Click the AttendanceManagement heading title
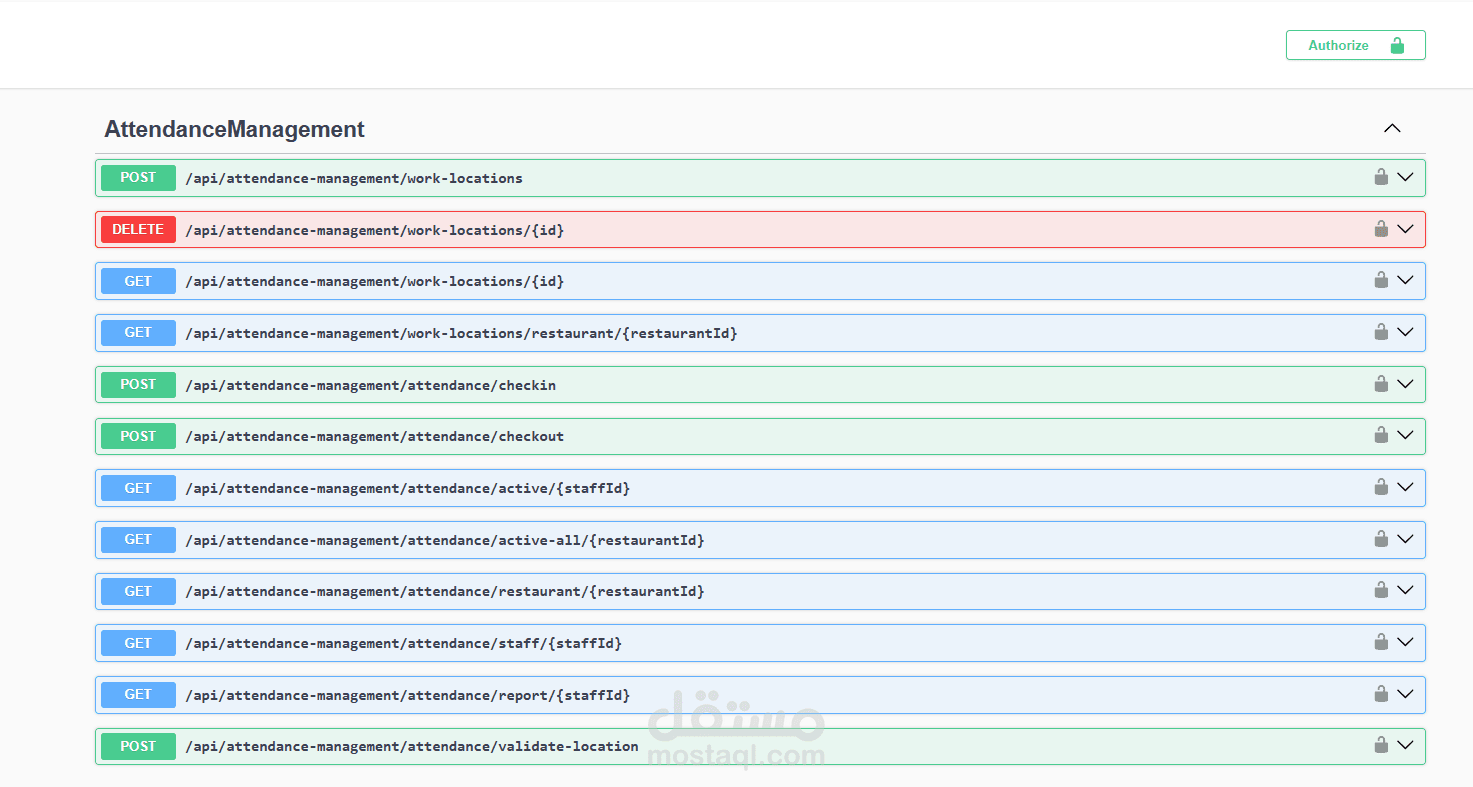This screenshot has height=787, width=1473. (x=234, y=129)
